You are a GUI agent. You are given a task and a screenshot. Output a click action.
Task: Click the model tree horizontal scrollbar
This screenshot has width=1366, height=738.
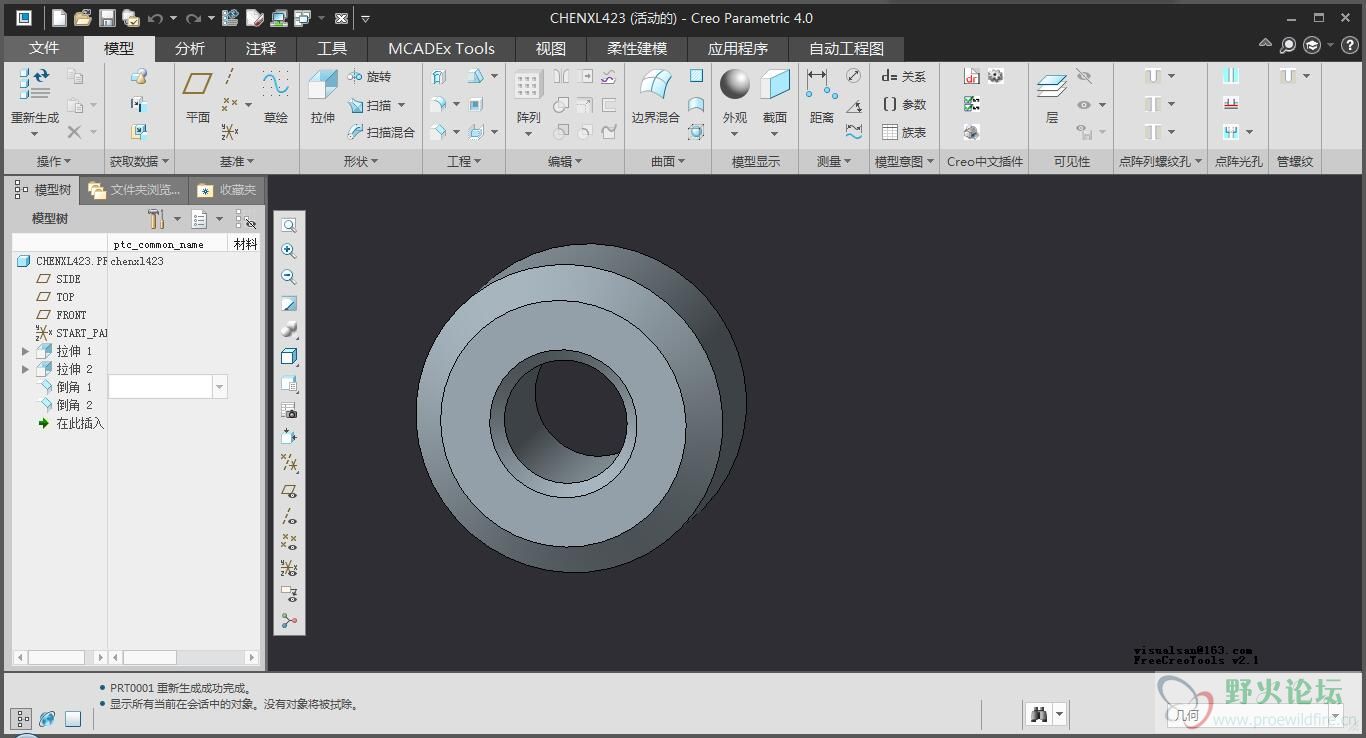[60, 657]
